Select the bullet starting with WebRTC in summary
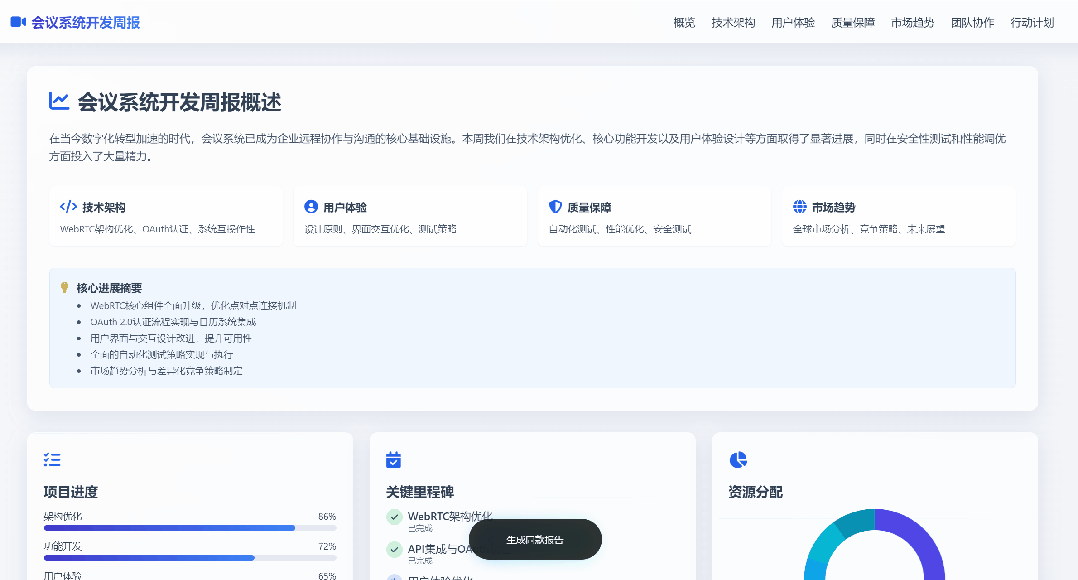 (193, 305)
